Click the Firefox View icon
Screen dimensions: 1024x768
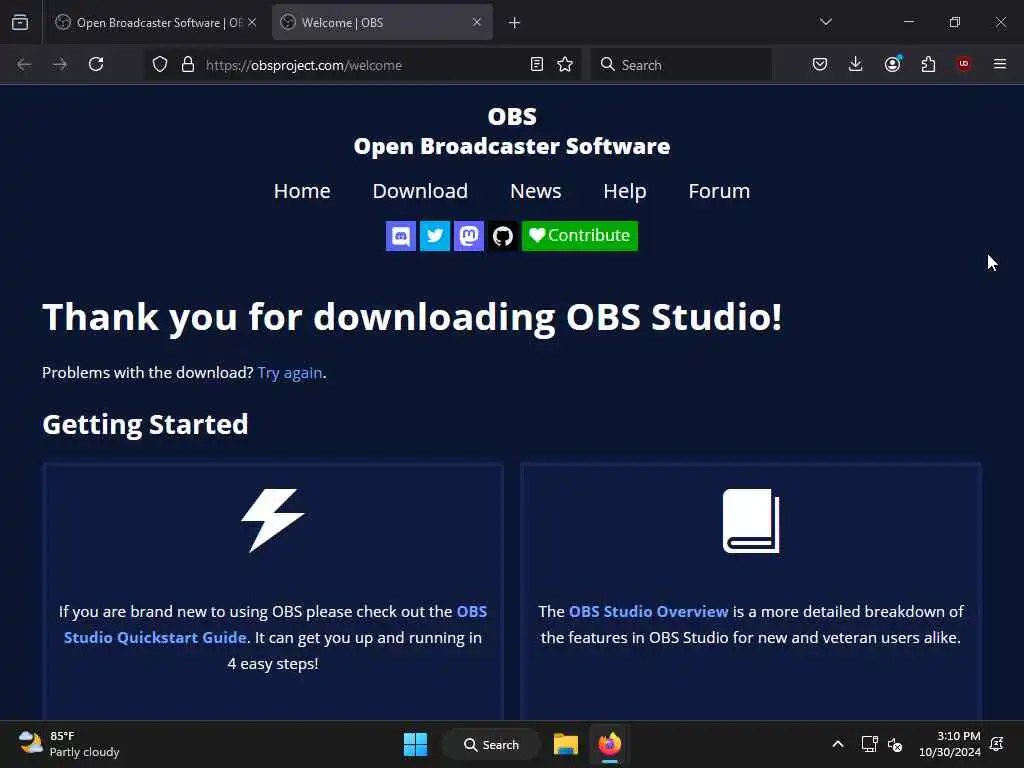(20, 22)
